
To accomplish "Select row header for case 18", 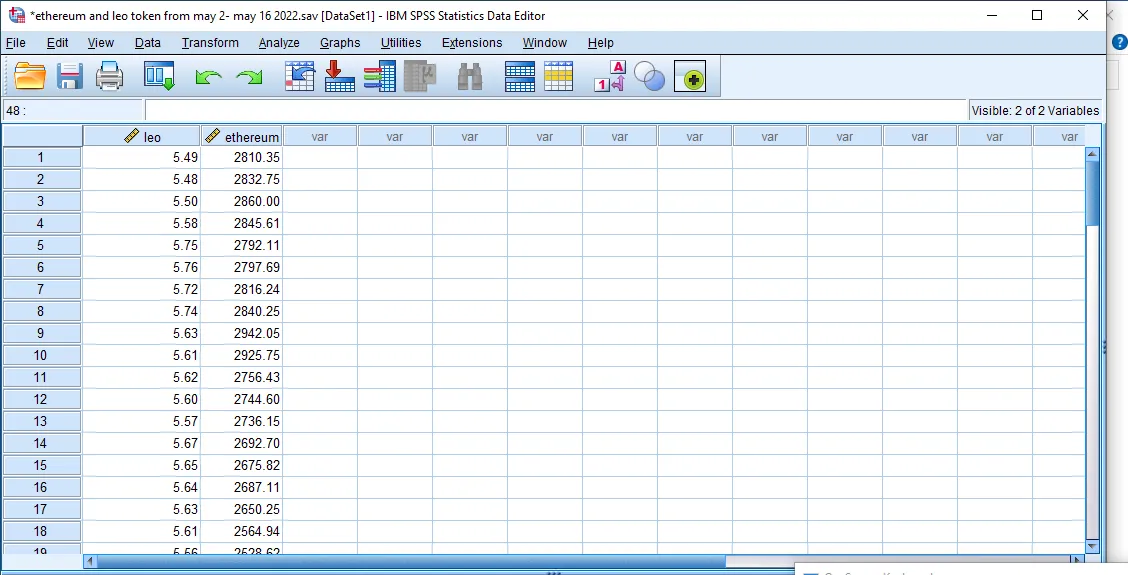I will [41, 531].
